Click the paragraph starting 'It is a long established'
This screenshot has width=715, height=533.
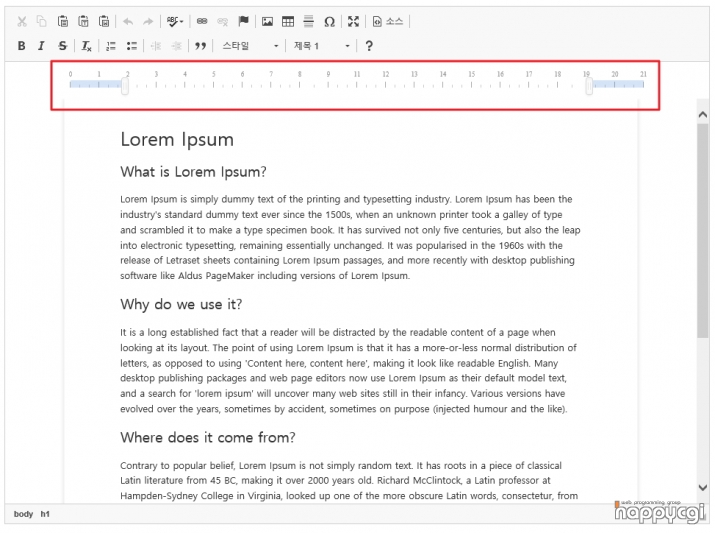[x=348, y=370]
